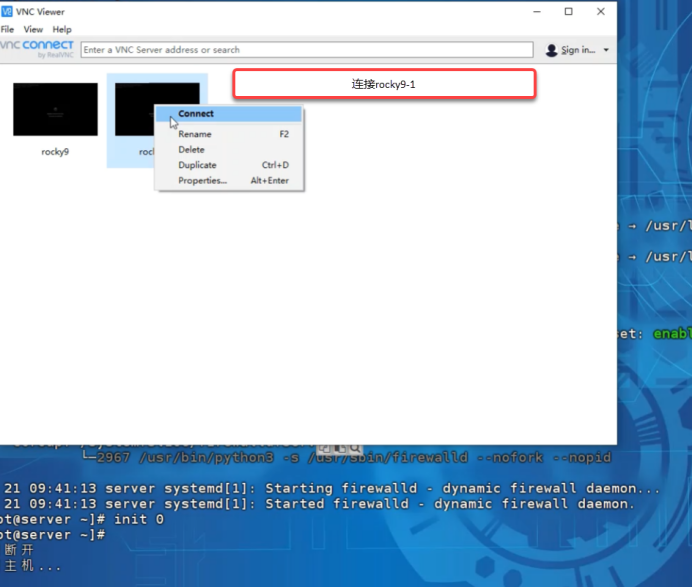Click the Sign in button
This screenshot has height=588, width=692.
[x=576, y=50]
